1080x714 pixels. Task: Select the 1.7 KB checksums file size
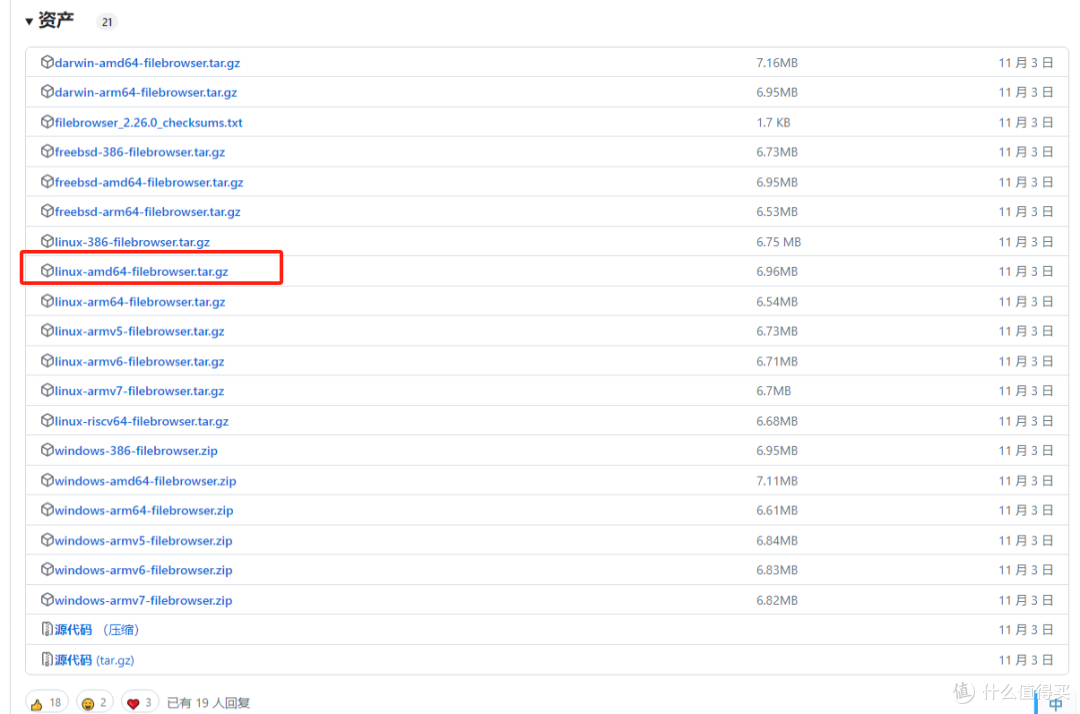pos(773,123)
